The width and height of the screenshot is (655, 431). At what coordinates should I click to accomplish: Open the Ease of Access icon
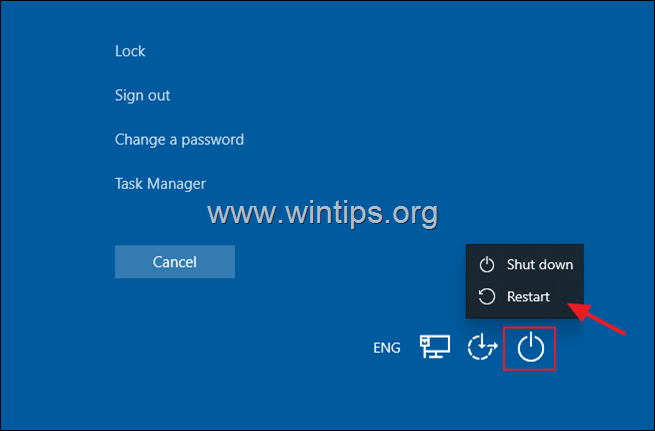482,347
